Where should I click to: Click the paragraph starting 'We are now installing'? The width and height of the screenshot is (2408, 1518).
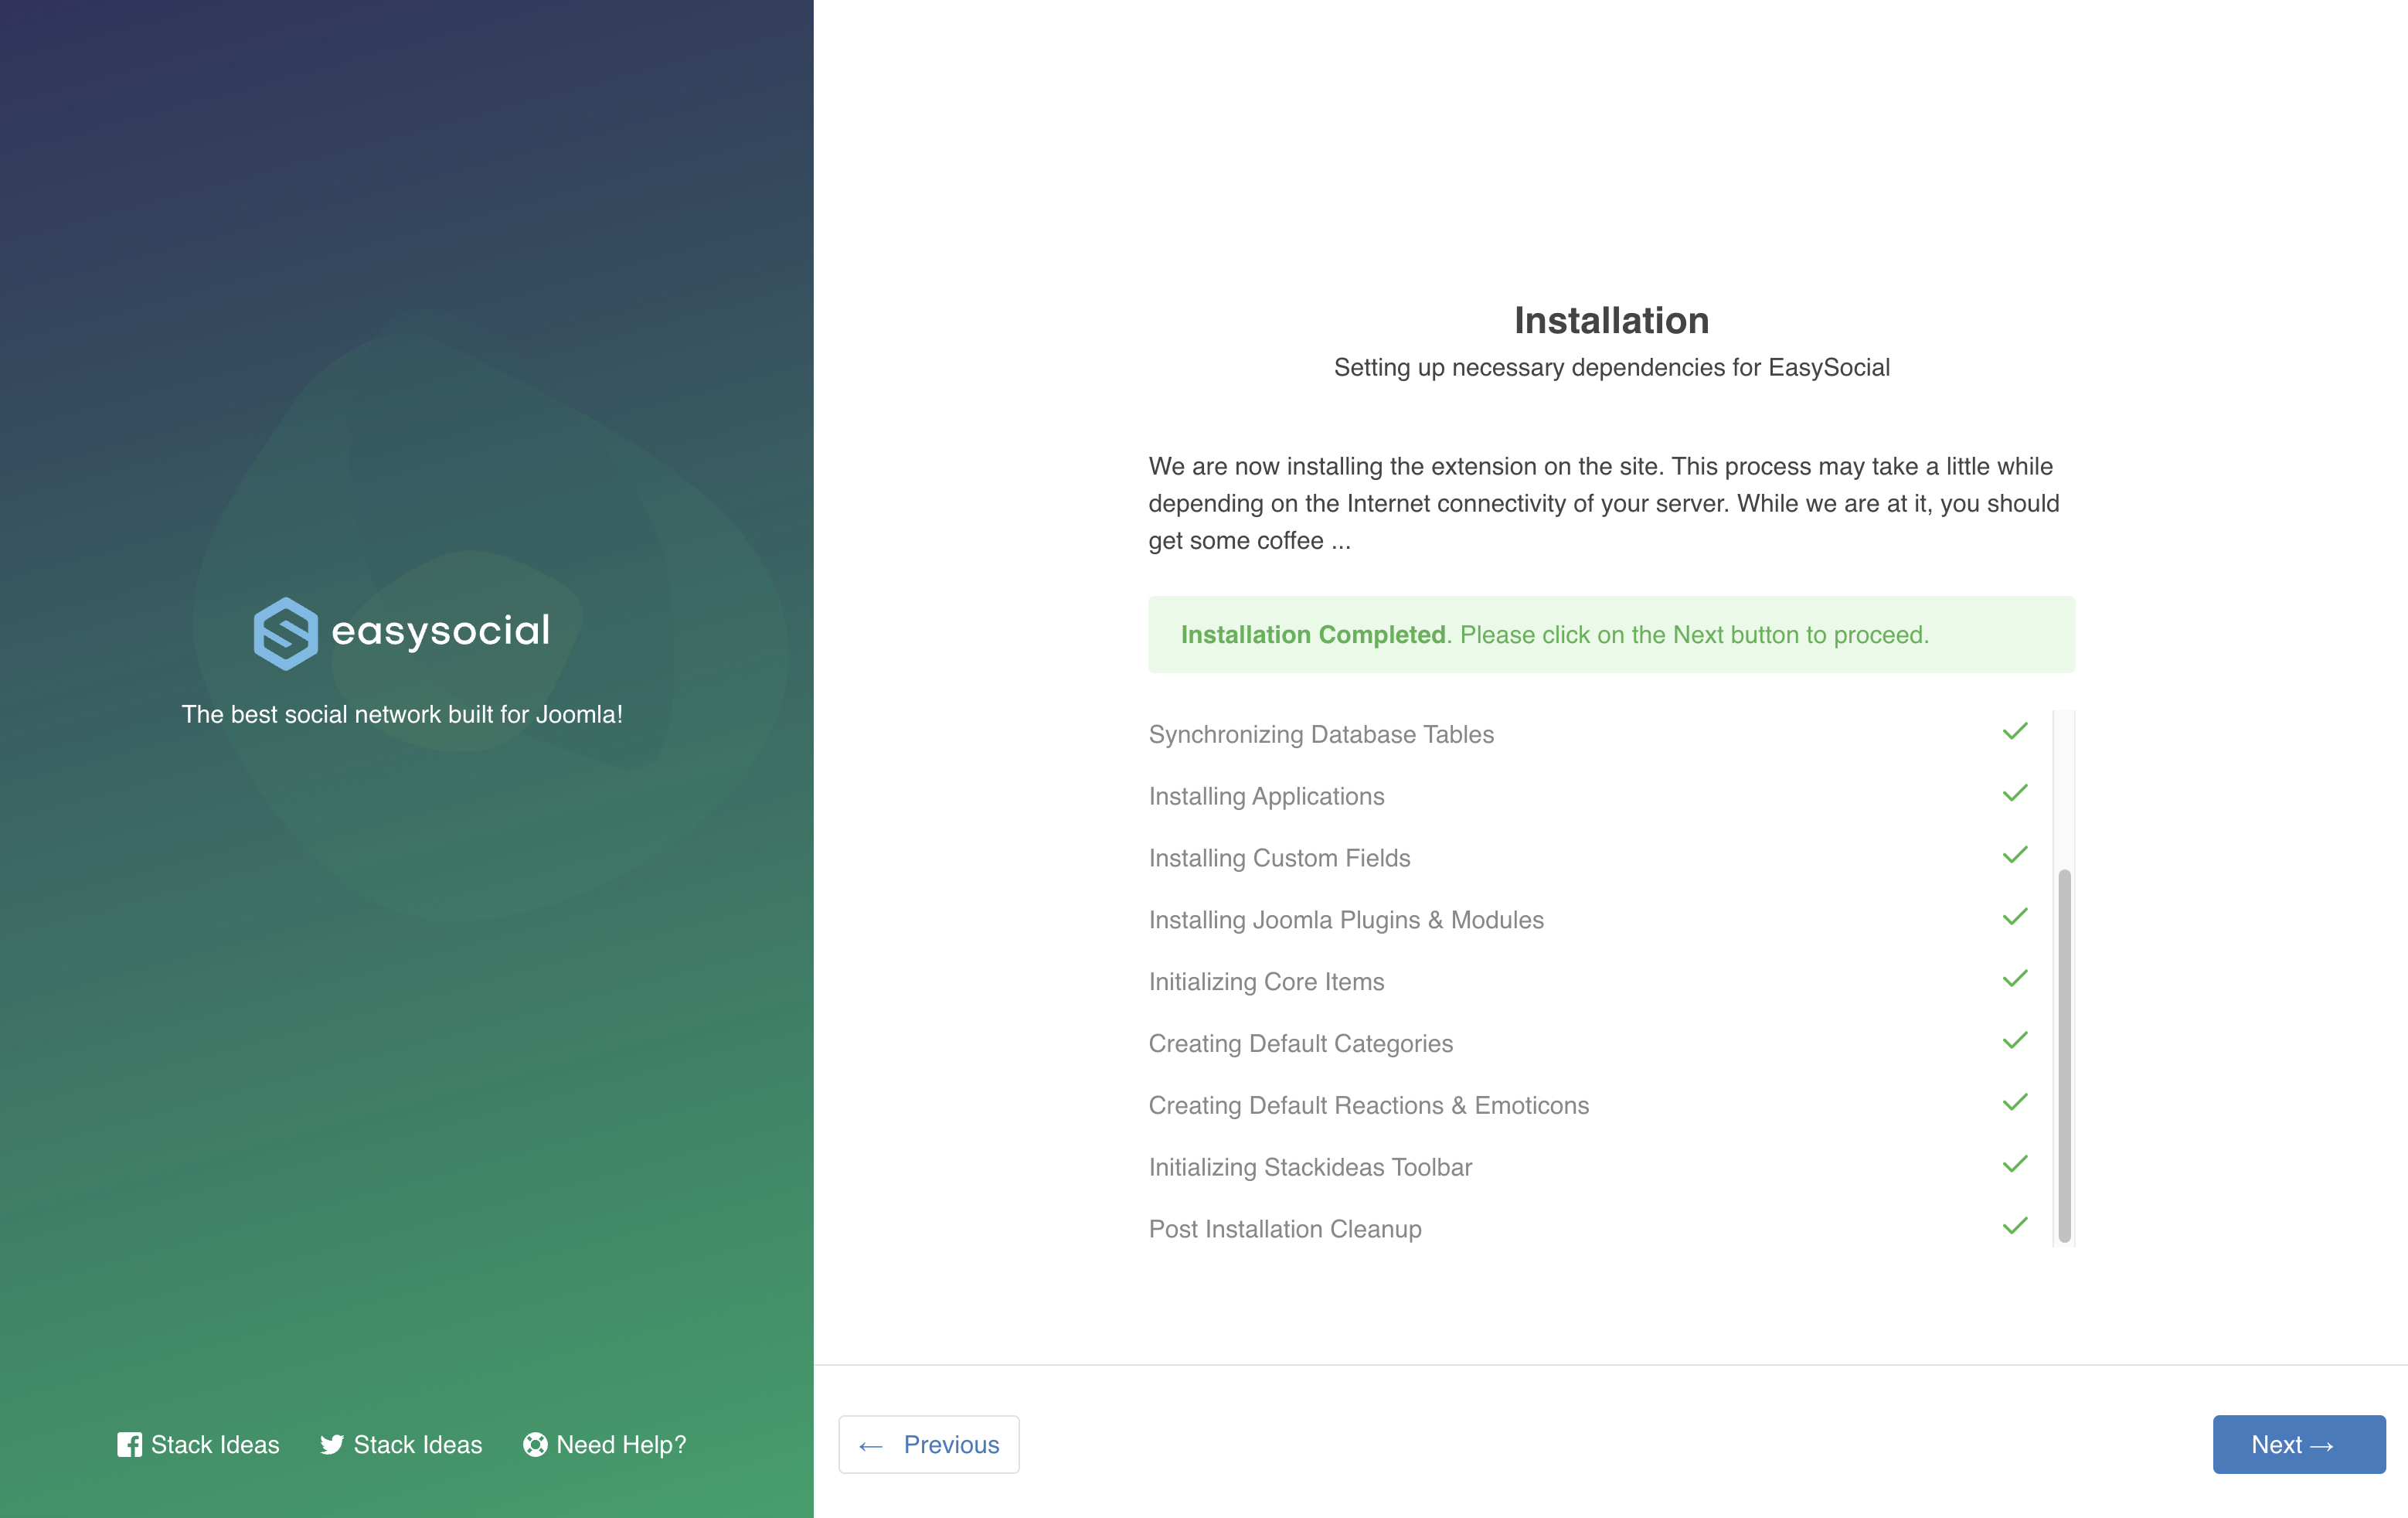[1604, 503]
